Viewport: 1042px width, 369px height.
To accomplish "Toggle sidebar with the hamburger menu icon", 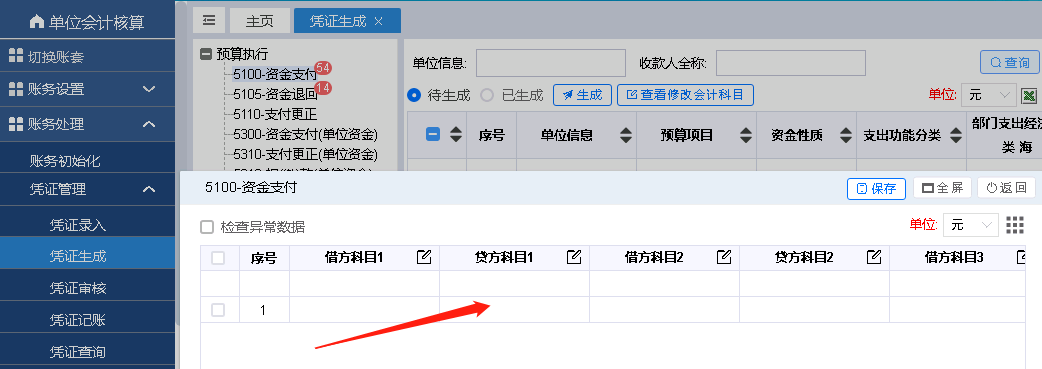I will (209, 21).
